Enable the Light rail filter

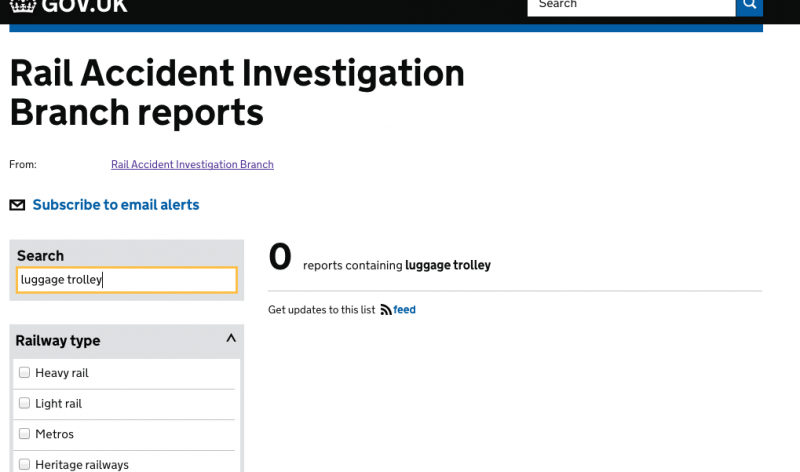(x=24, y=403)
